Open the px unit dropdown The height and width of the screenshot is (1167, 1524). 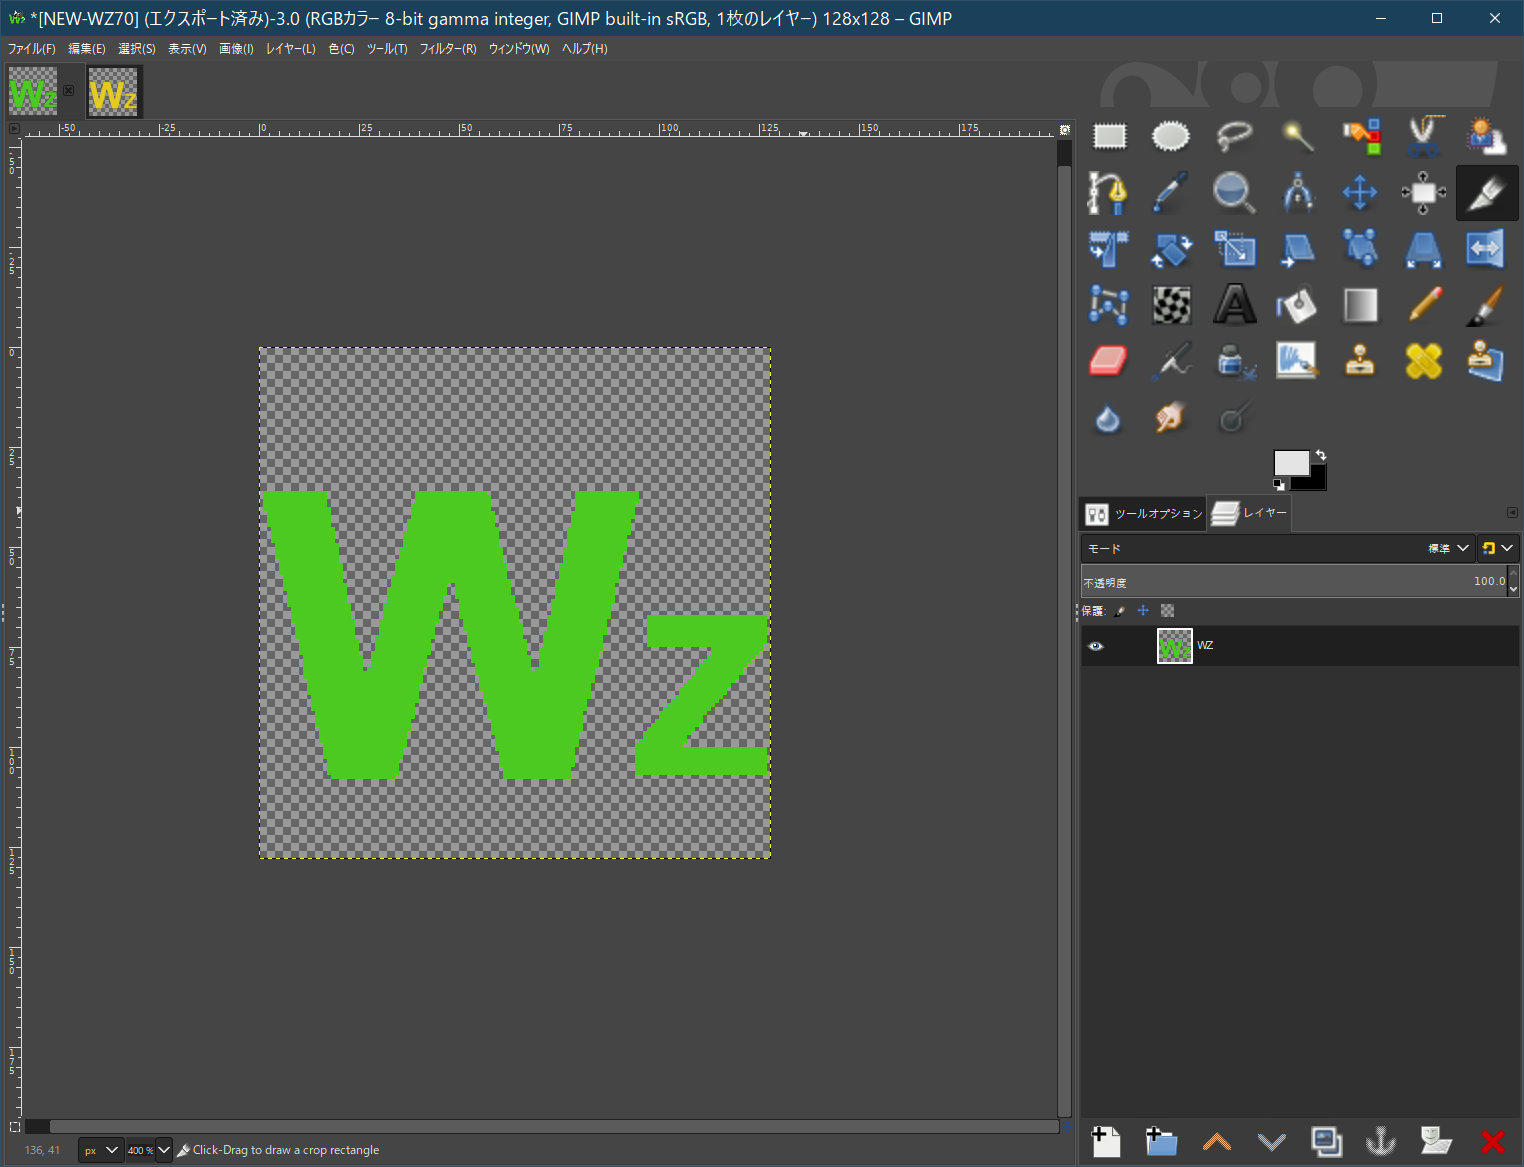101,1150
